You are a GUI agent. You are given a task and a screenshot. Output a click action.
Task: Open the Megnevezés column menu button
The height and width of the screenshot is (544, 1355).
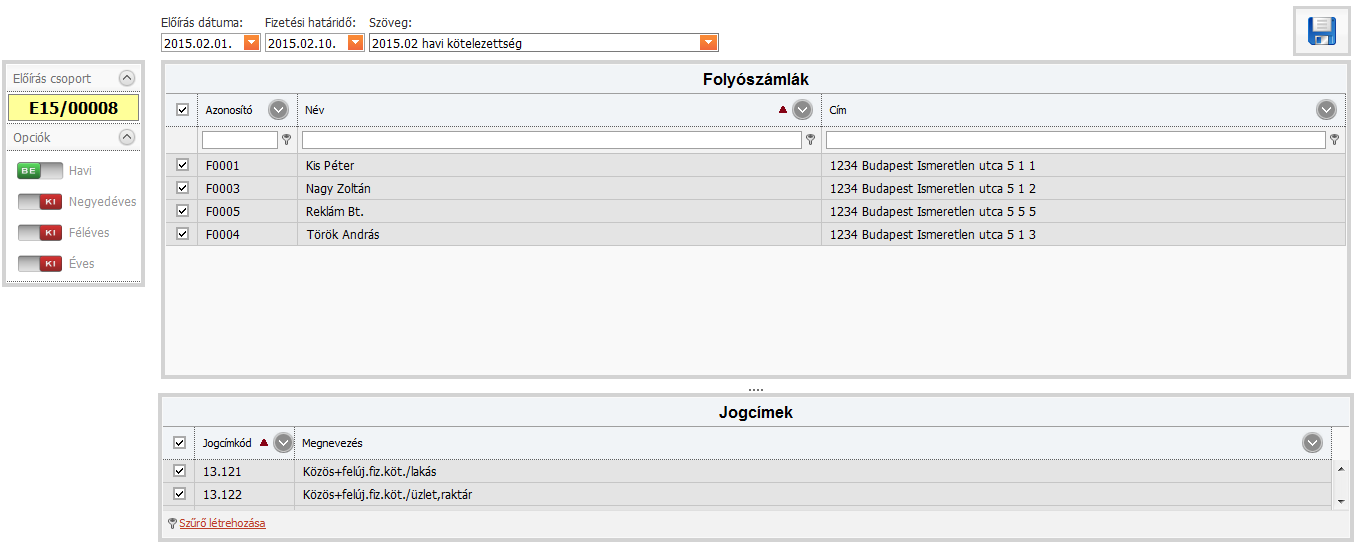click(1313, 442)
